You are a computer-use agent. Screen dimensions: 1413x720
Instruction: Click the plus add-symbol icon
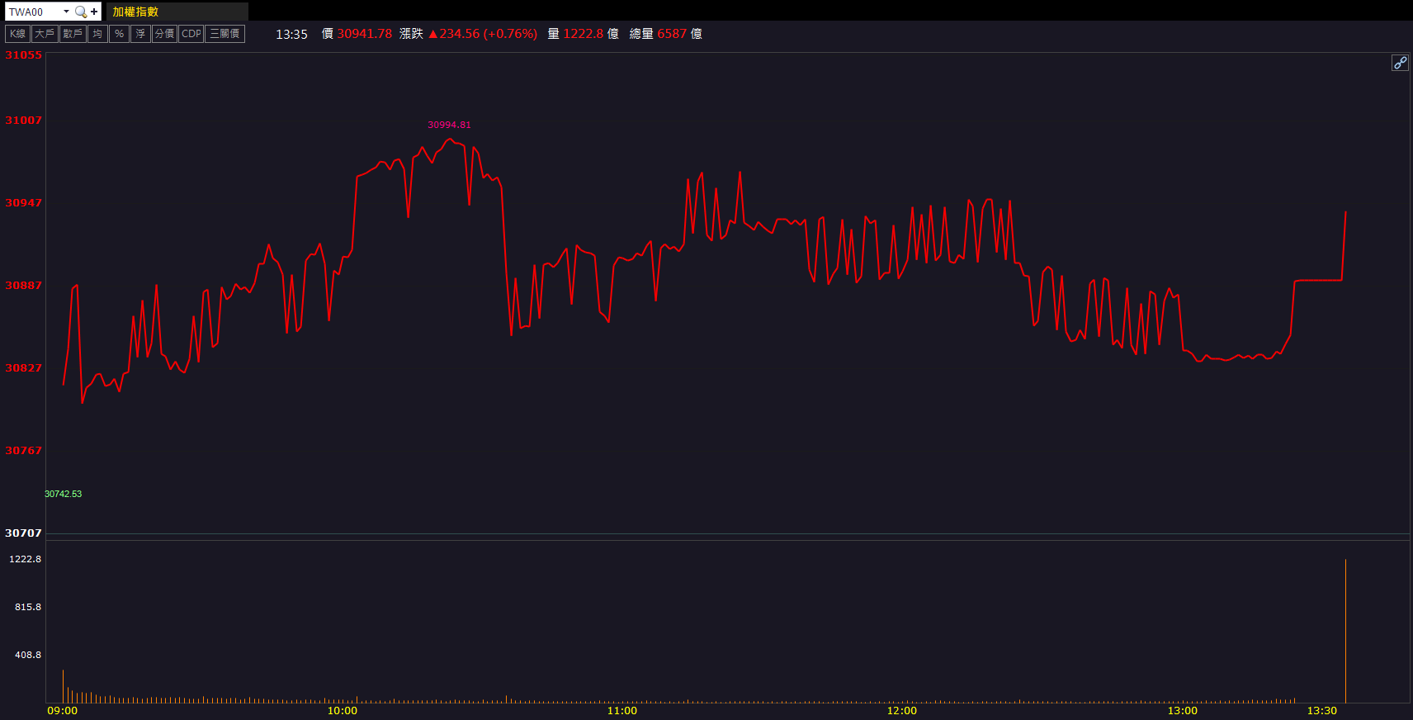point(94,12)
